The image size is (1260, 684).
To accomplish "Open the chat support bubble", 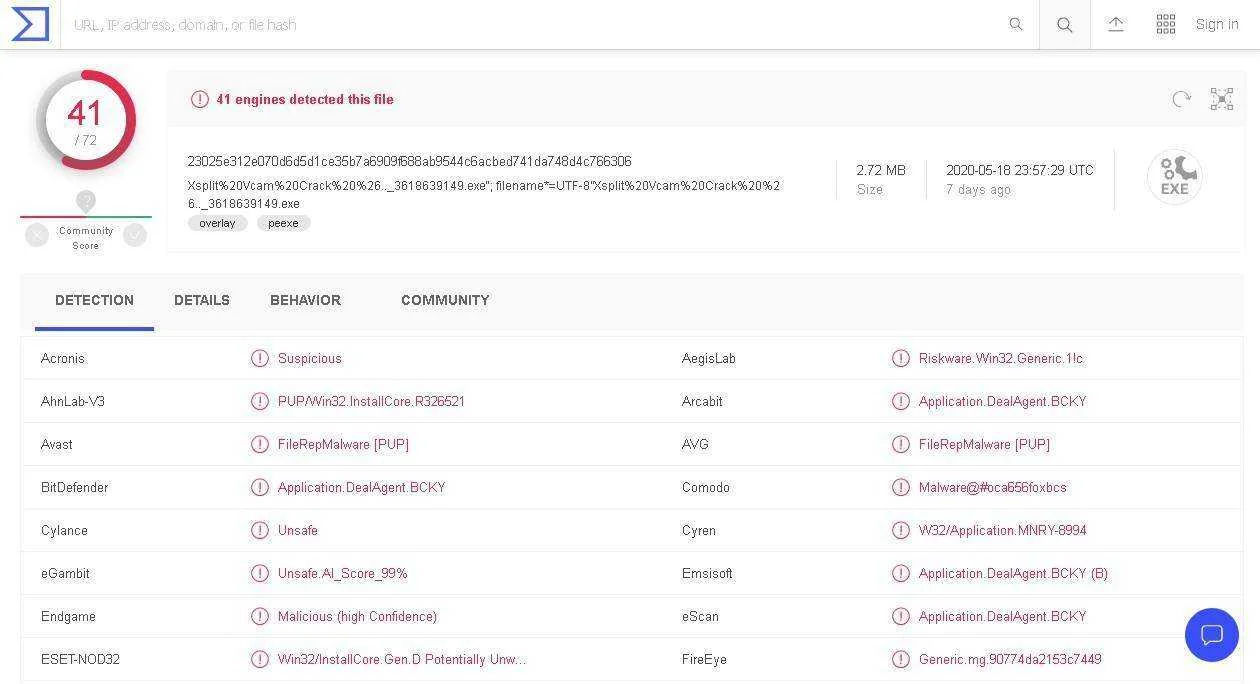I will 1211,635.
